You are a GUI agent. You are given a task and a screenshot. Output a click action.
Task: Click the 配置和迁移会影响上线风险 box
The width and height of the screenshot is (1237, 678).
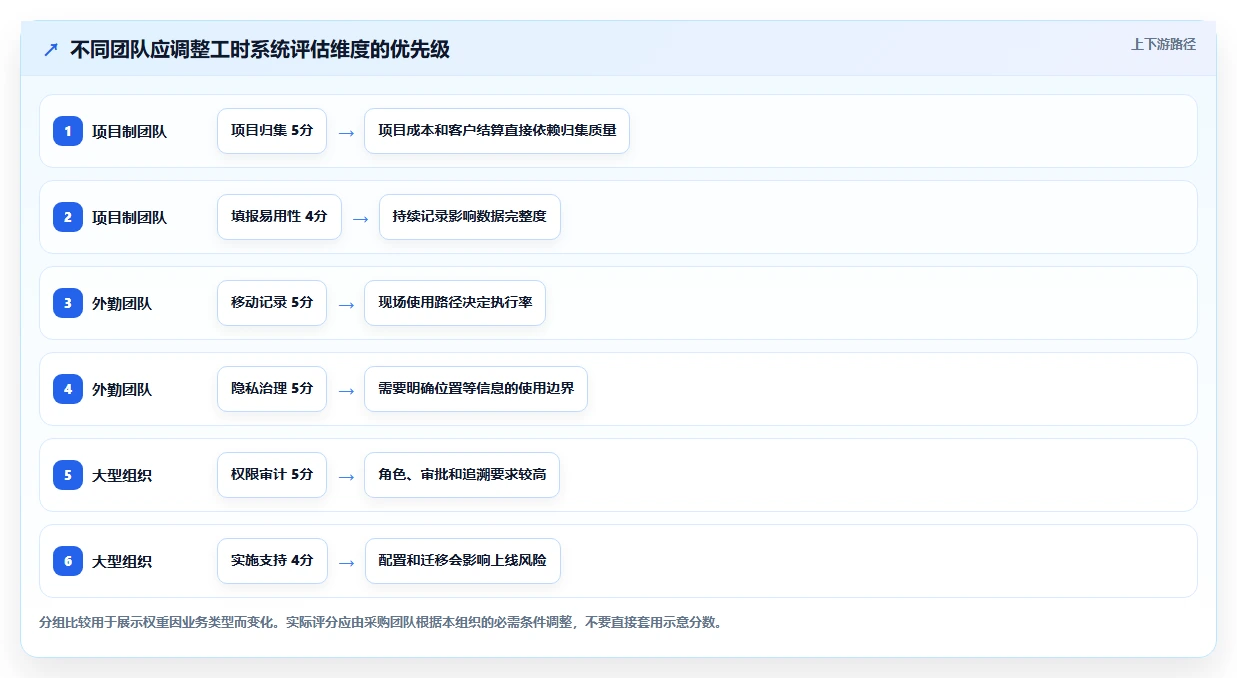coord(462,561)
